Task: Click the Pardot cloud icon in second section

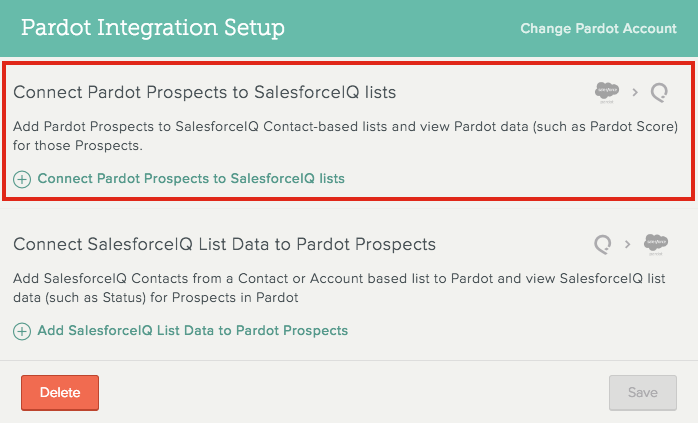Action: click(x=656, y=244)
